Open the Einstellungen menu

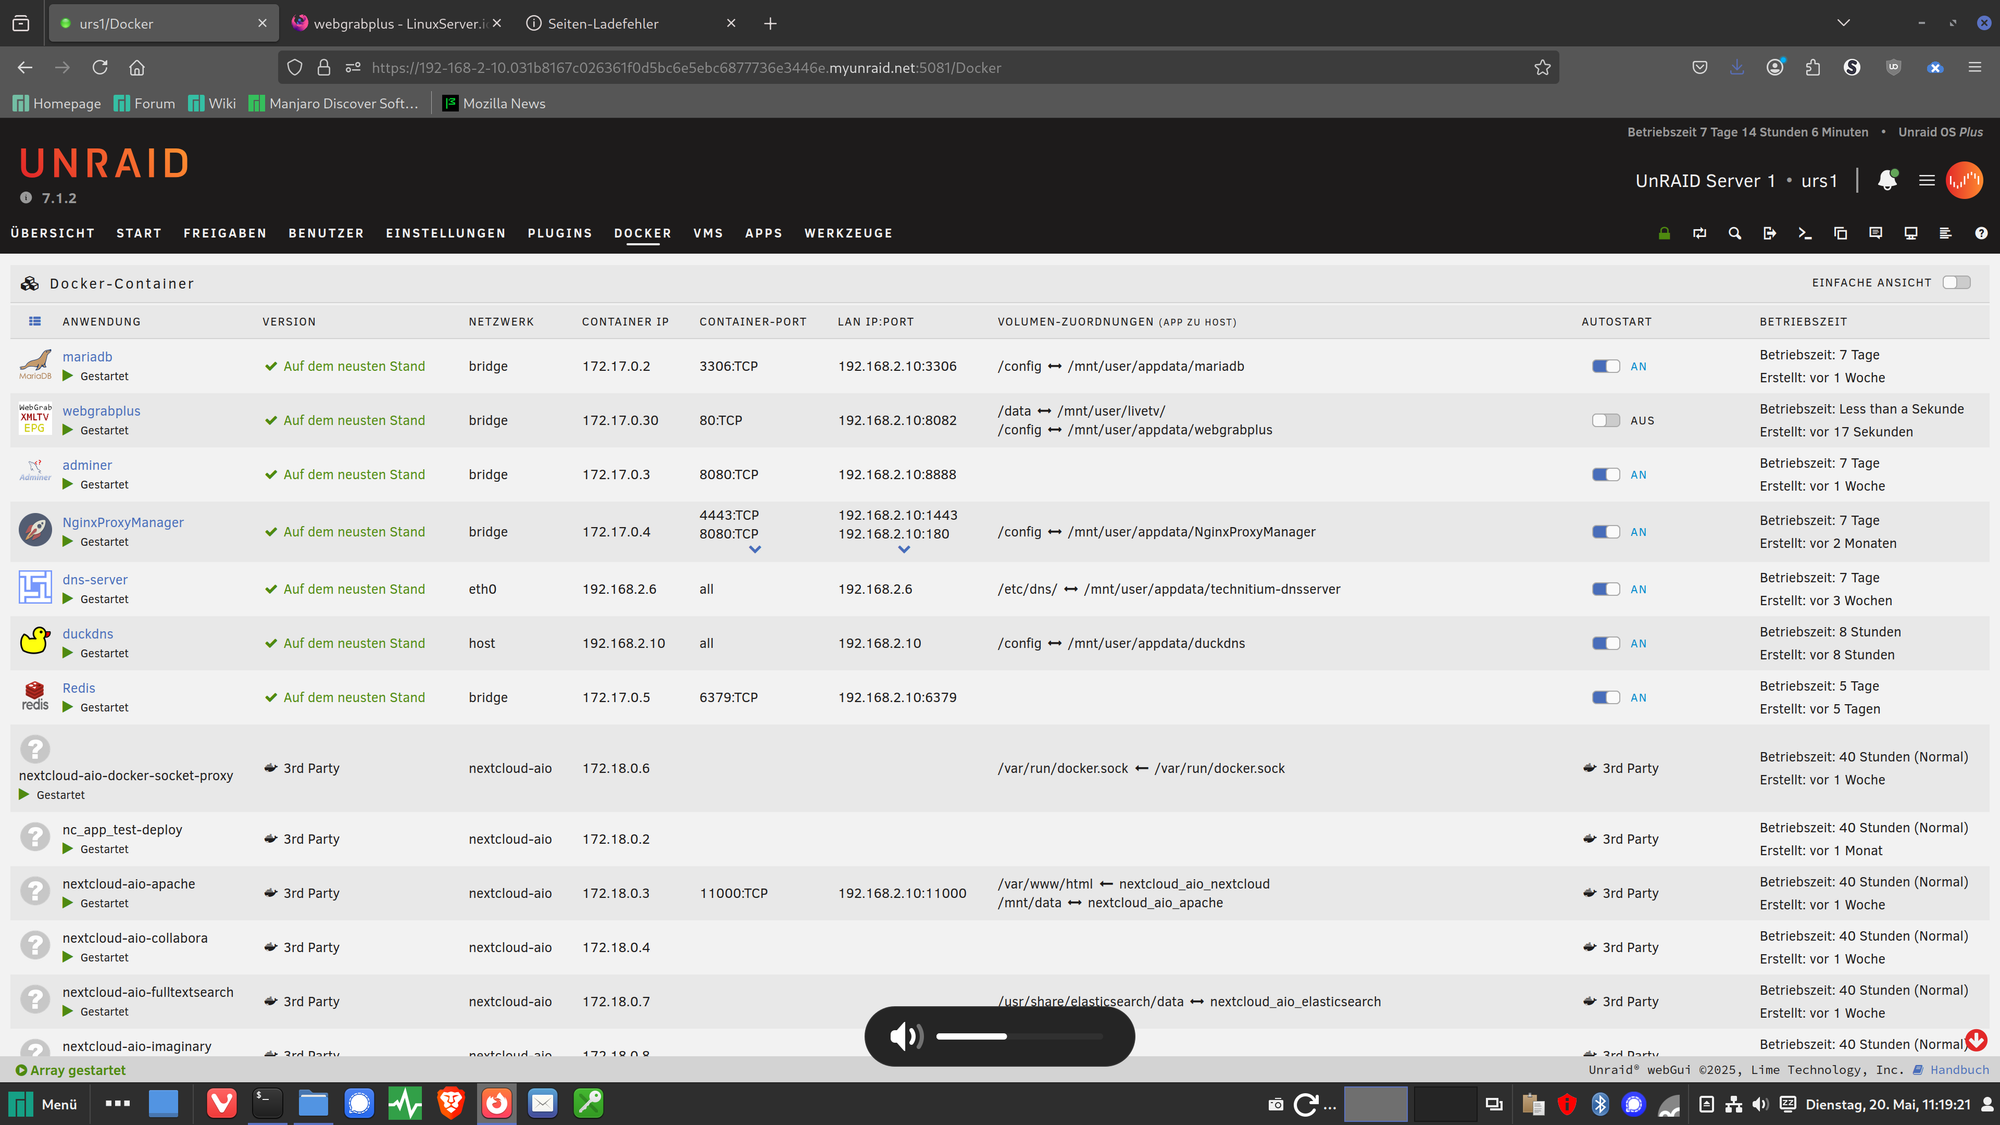(x=446, y=233)
